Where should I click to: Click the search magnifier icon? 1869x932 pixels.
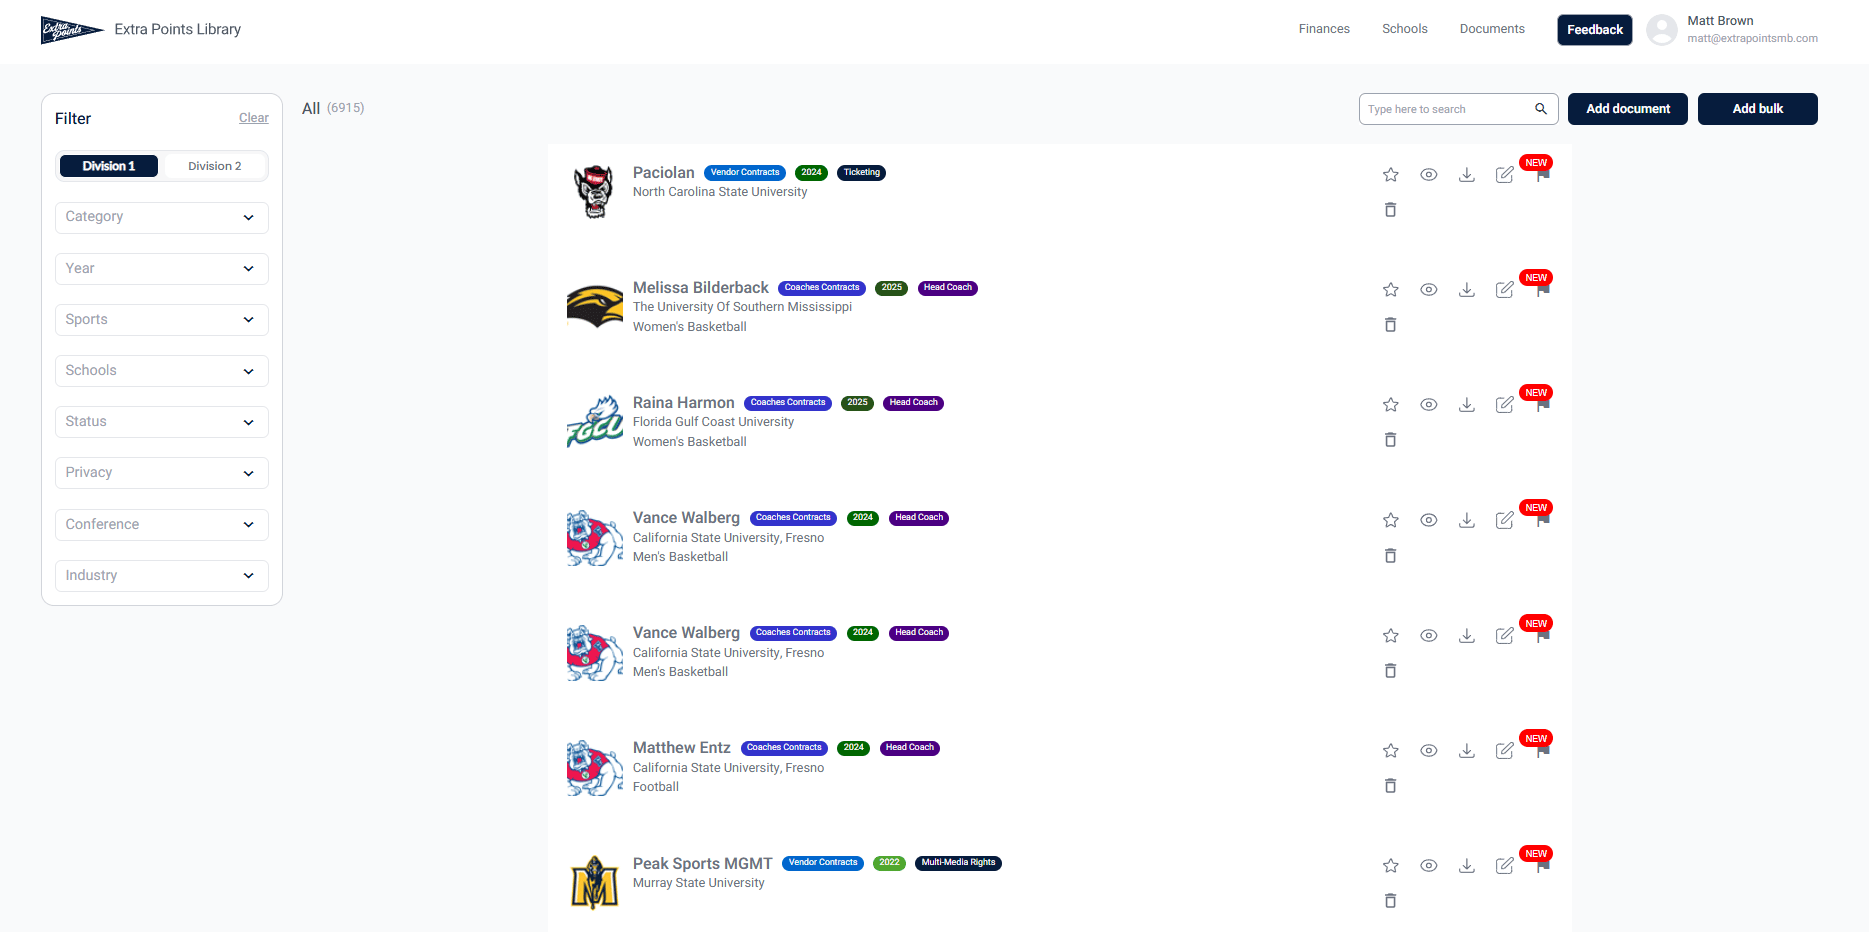(x=1541, y=109)
